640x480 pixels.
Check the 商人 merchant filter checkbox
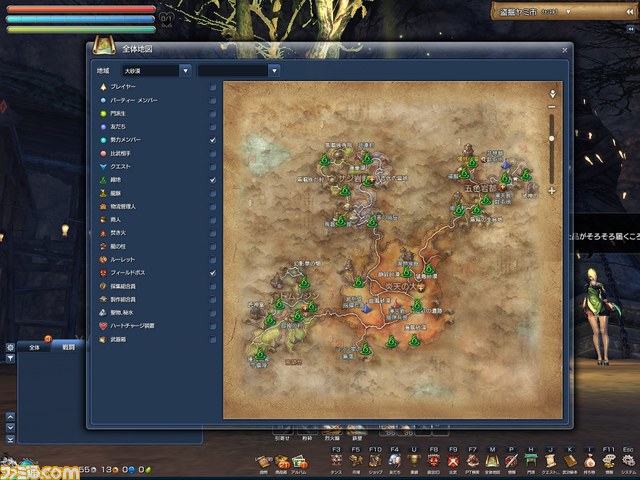(x=213, y=220)
